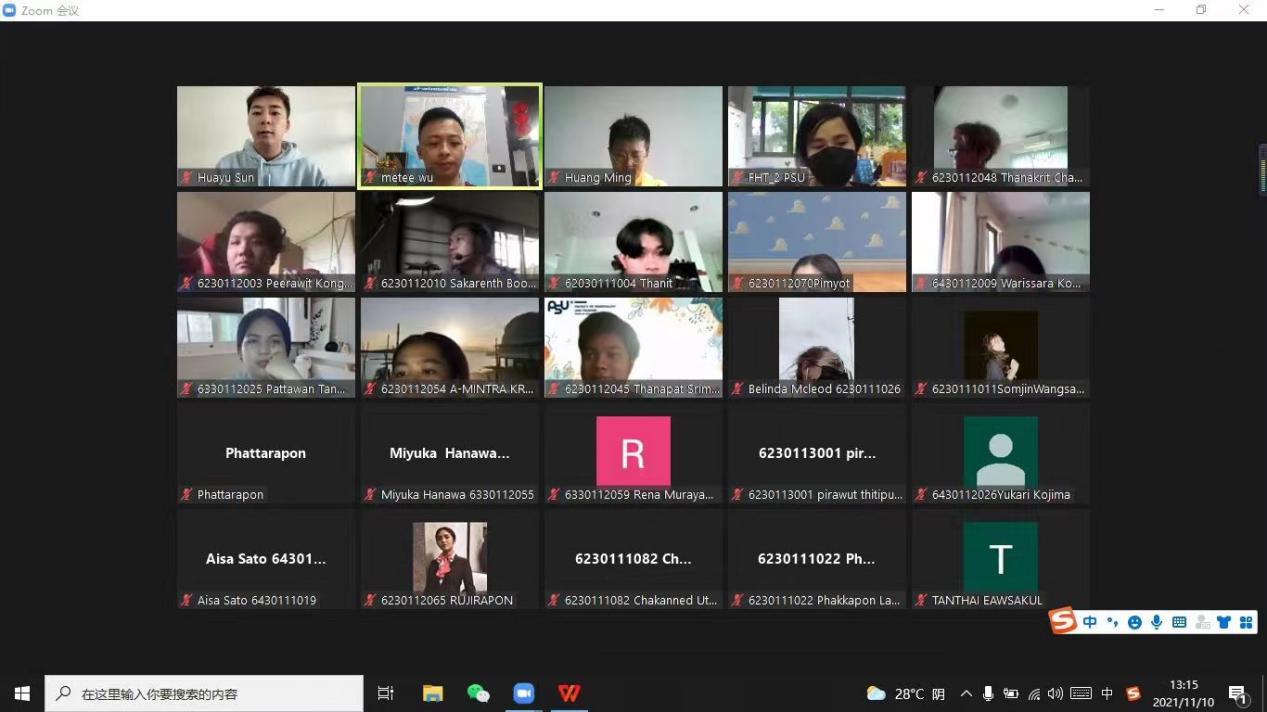Toggle the taskbar 中 input language indicator

(x=1107, y=693)
